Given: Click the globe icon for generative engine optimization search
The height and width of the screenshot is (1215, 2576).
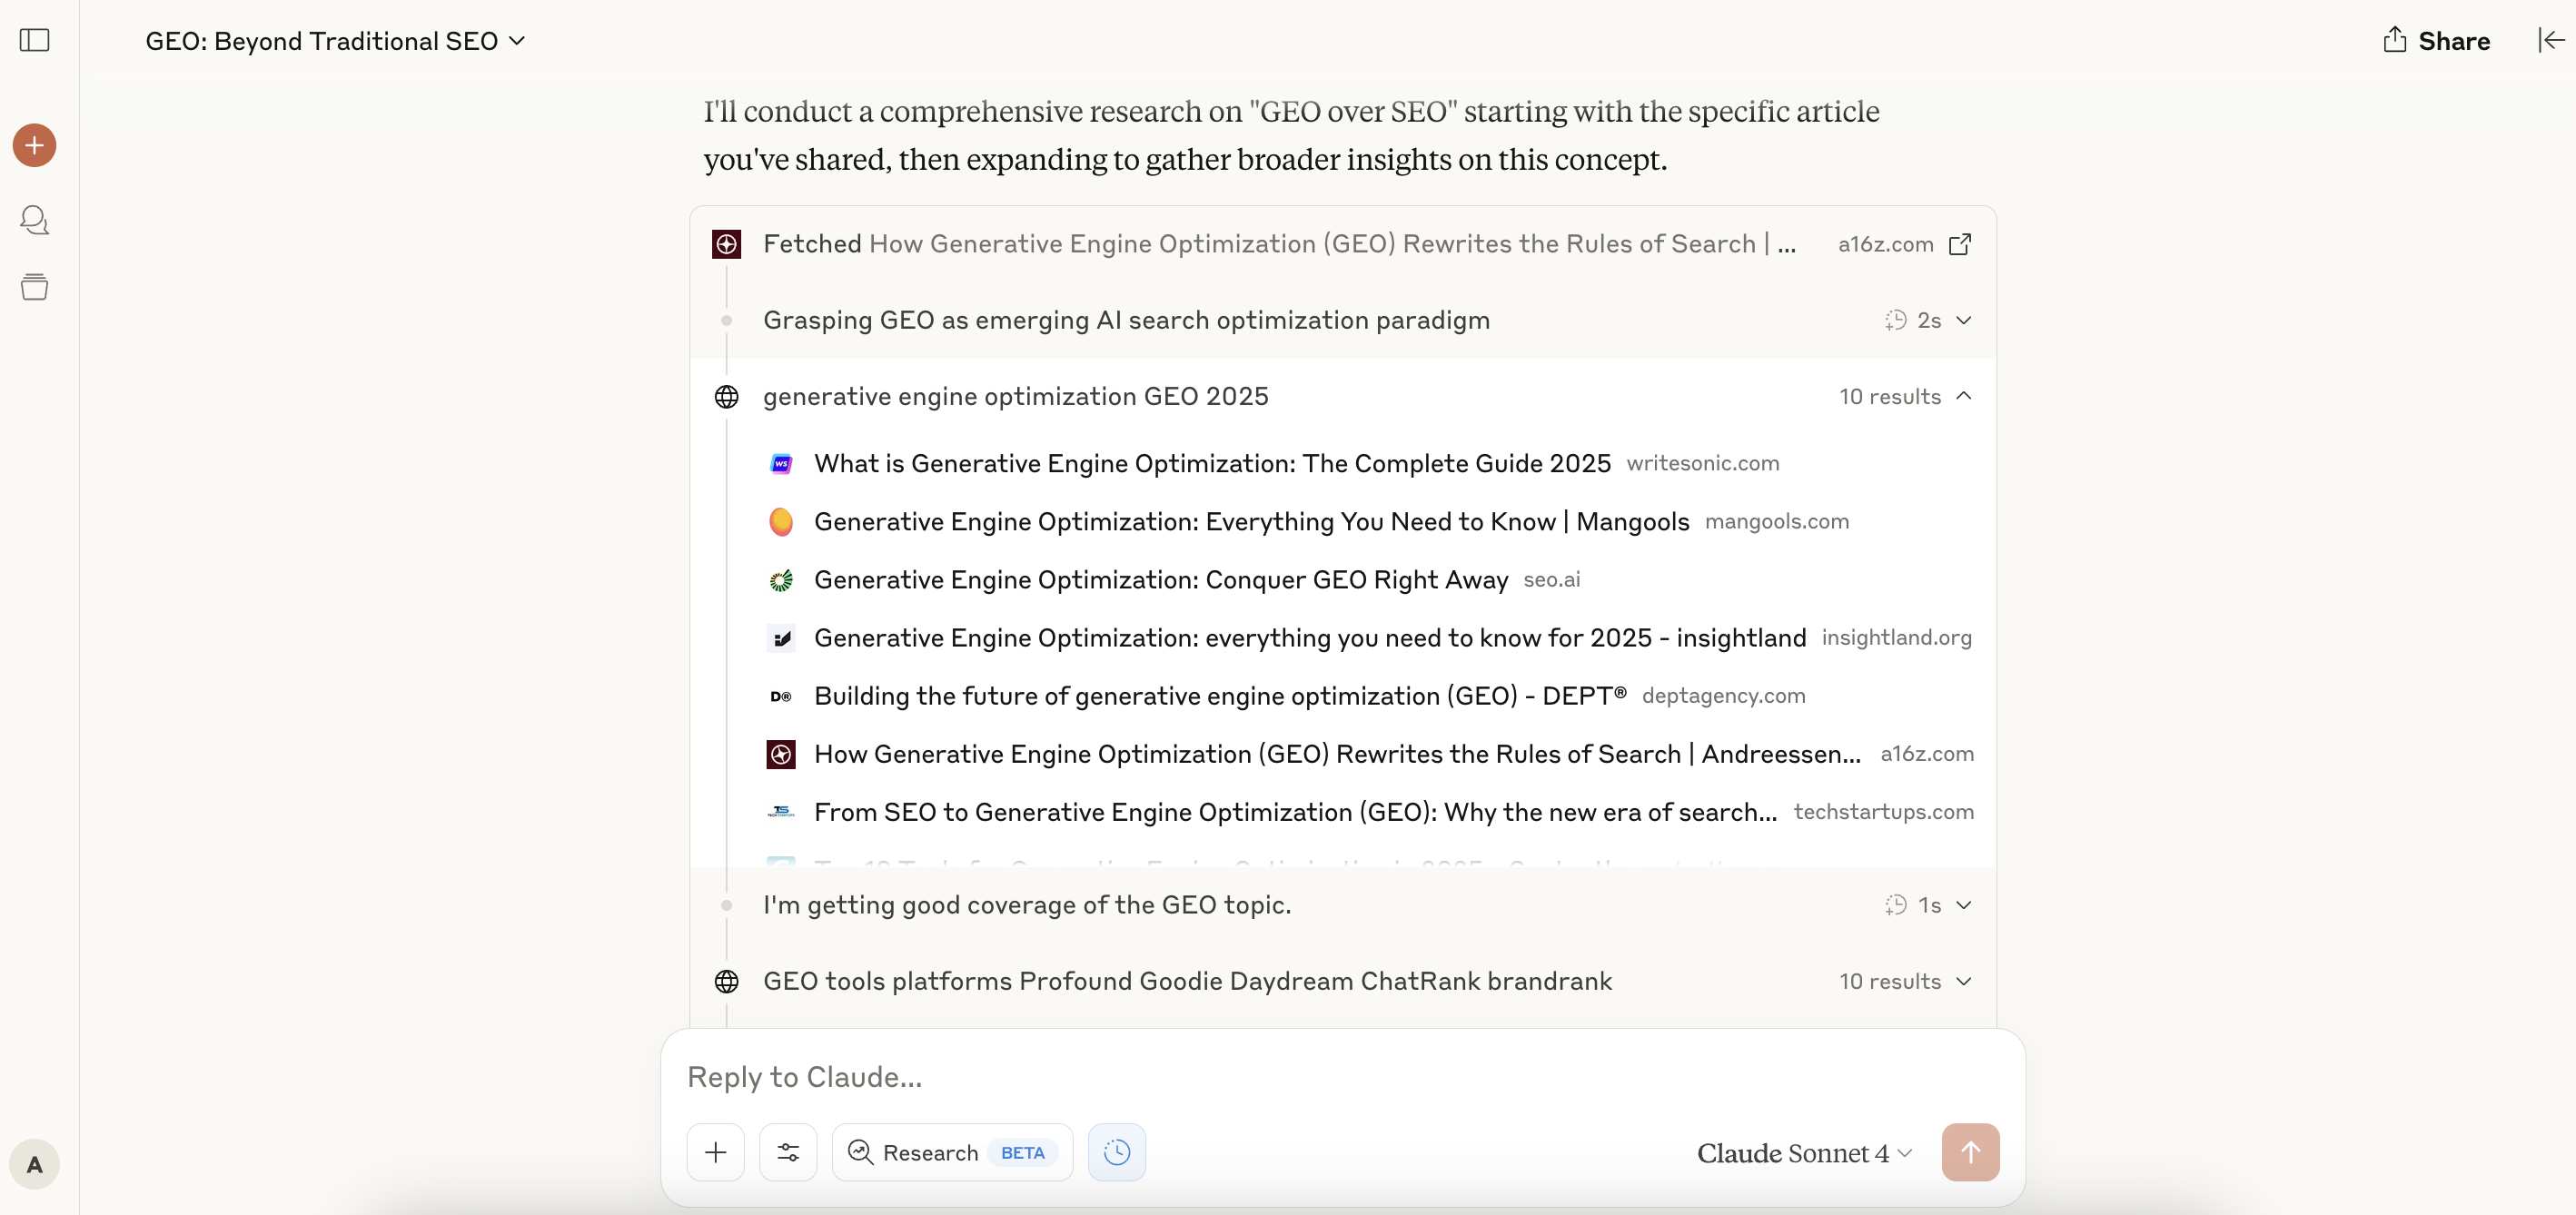Looking at the screenshot, I should [x=727, y=397].
